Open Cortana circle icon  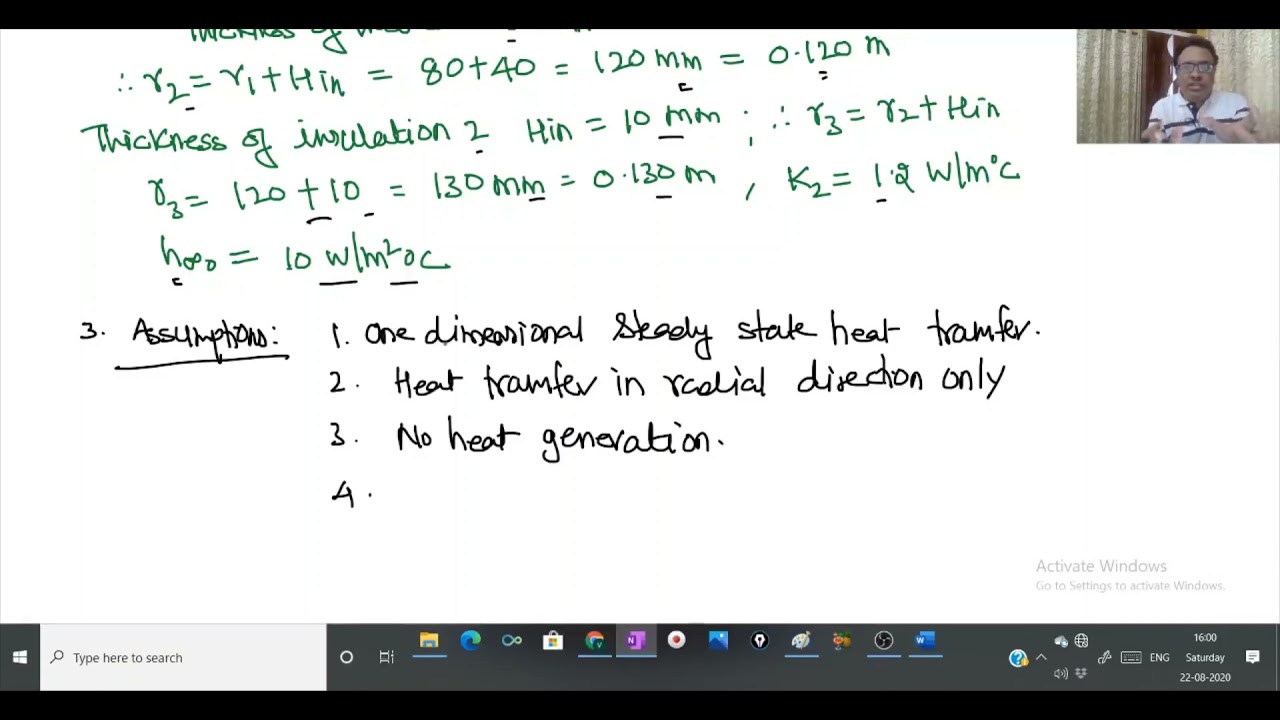(x=346, y=657)
